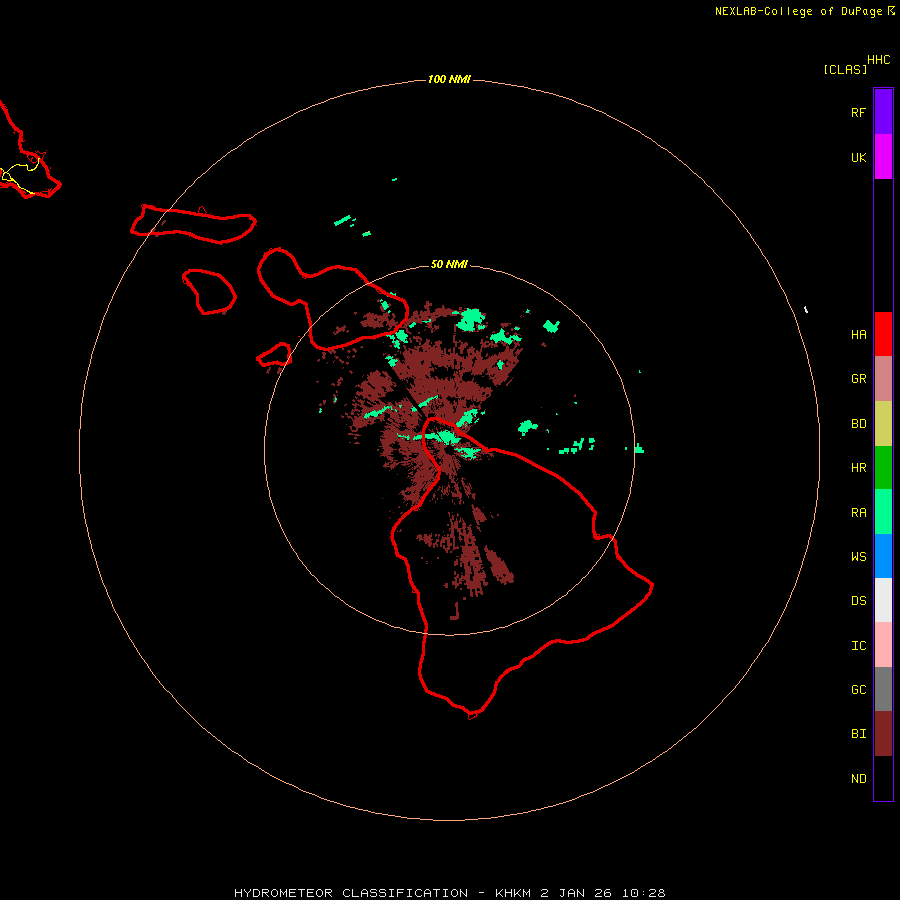900x900 pixels.
Task: Click the WS blue legend swatch
Action: click(883, 556)
